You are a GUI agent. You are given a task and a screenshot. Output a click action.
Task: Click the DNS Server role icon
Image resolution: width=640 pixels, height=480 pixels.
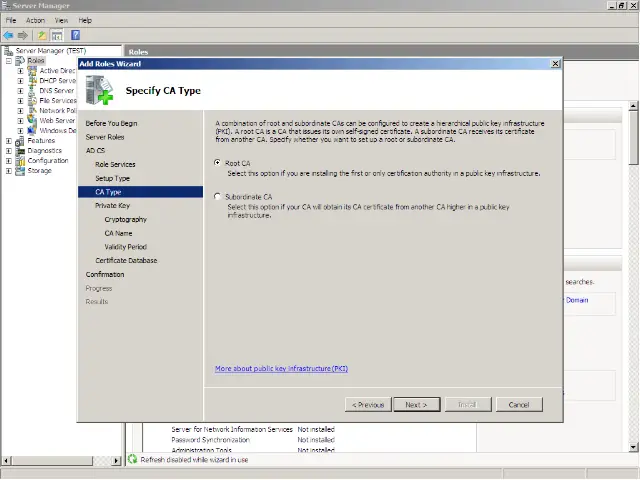pos(32,91)
